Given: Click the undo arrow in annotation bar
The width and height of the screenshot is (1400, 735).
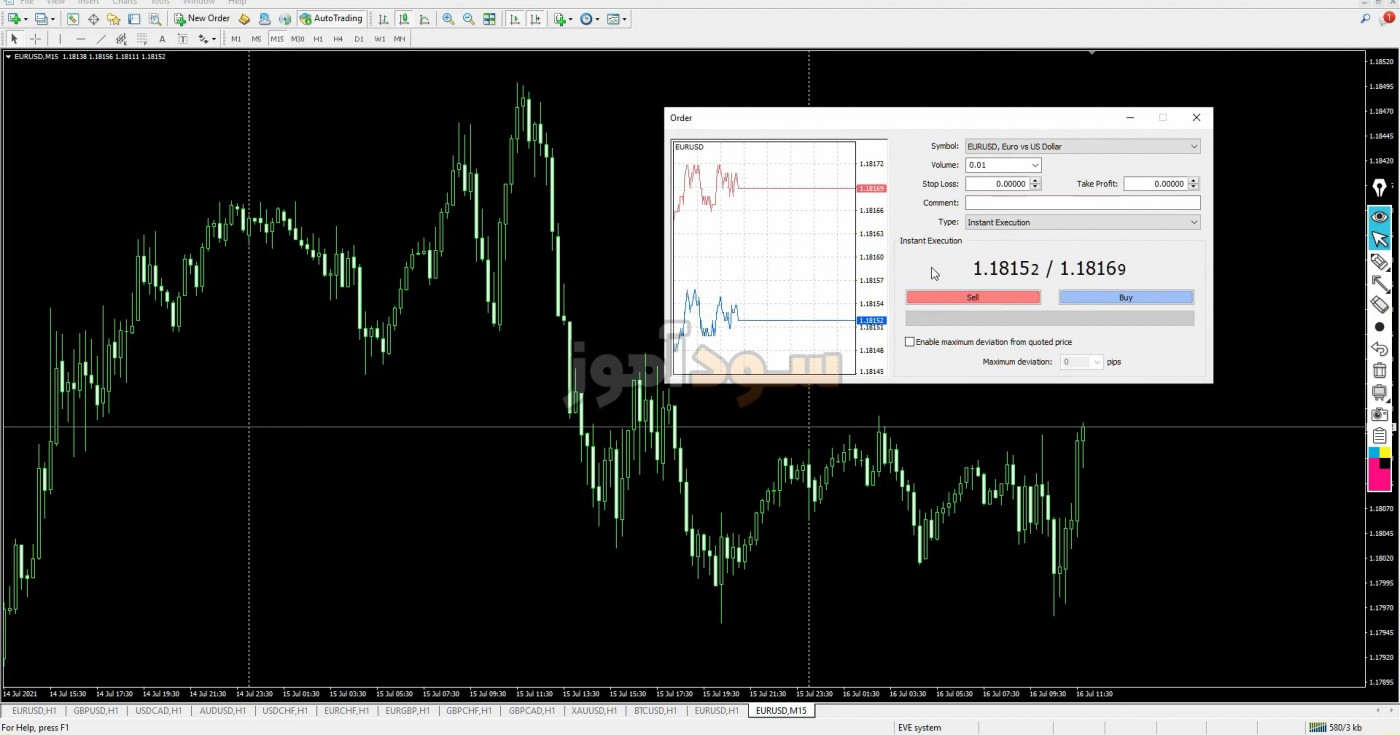Looking at the screenshot, I should point(1380,349).
